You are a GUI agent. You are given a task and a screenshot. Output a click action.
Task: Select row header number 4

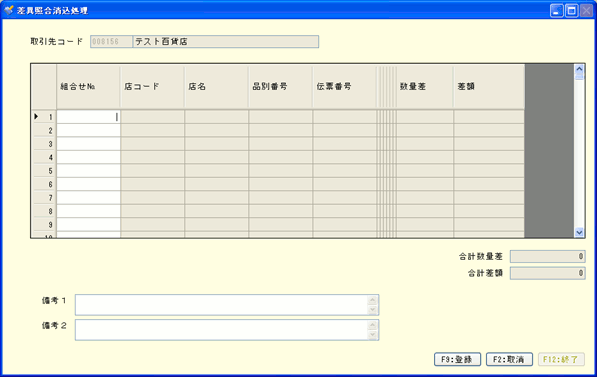coord(44,157)
